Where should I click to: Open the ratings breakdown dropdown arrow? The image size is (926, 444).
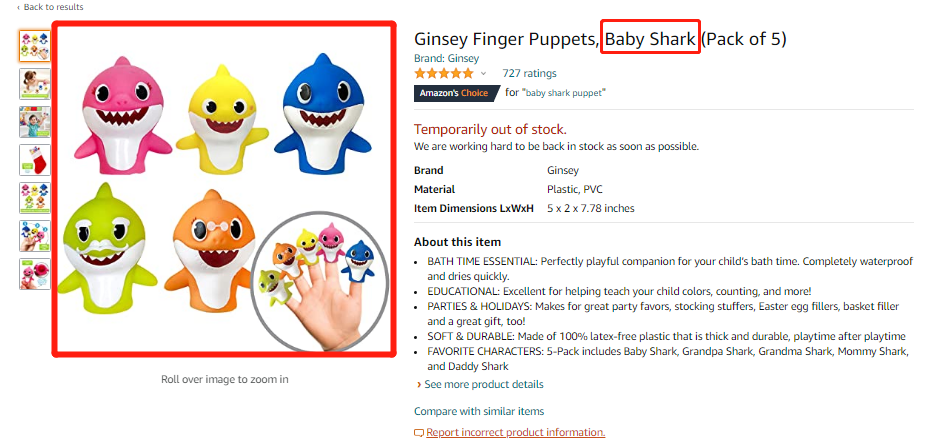(x=483, y=74)
